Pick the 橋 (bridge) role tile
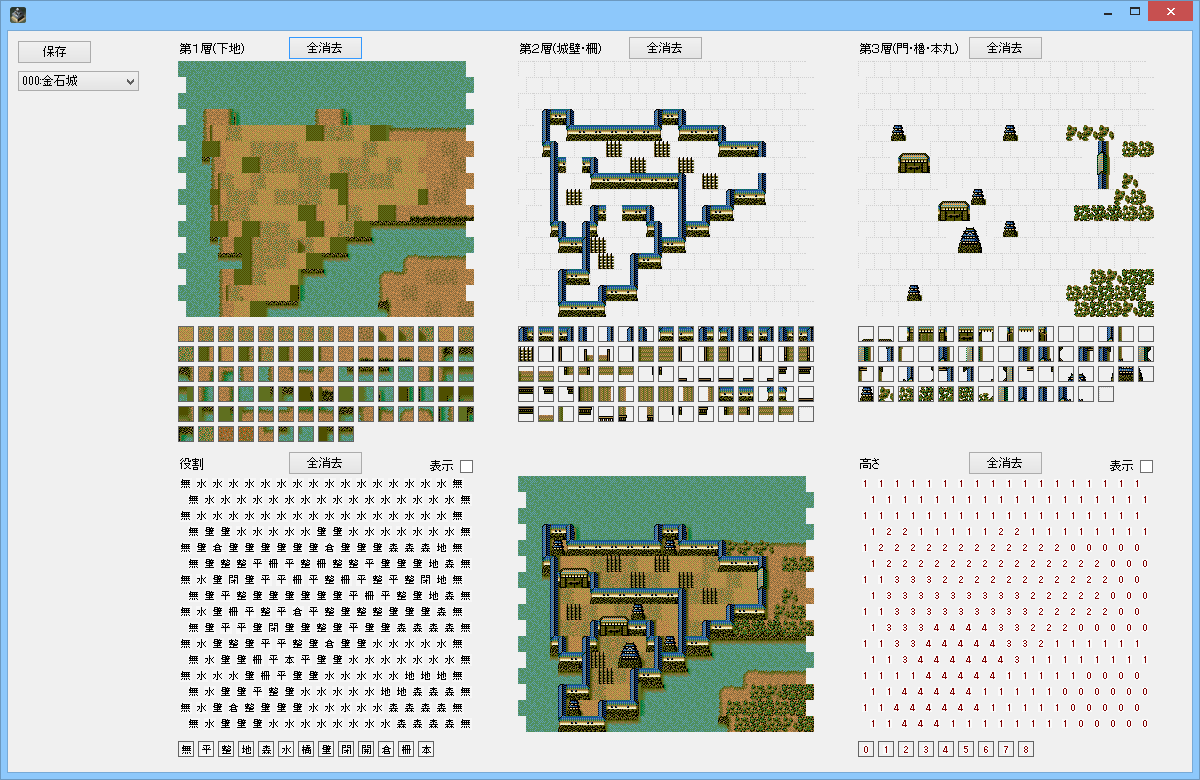 [306, 749]
